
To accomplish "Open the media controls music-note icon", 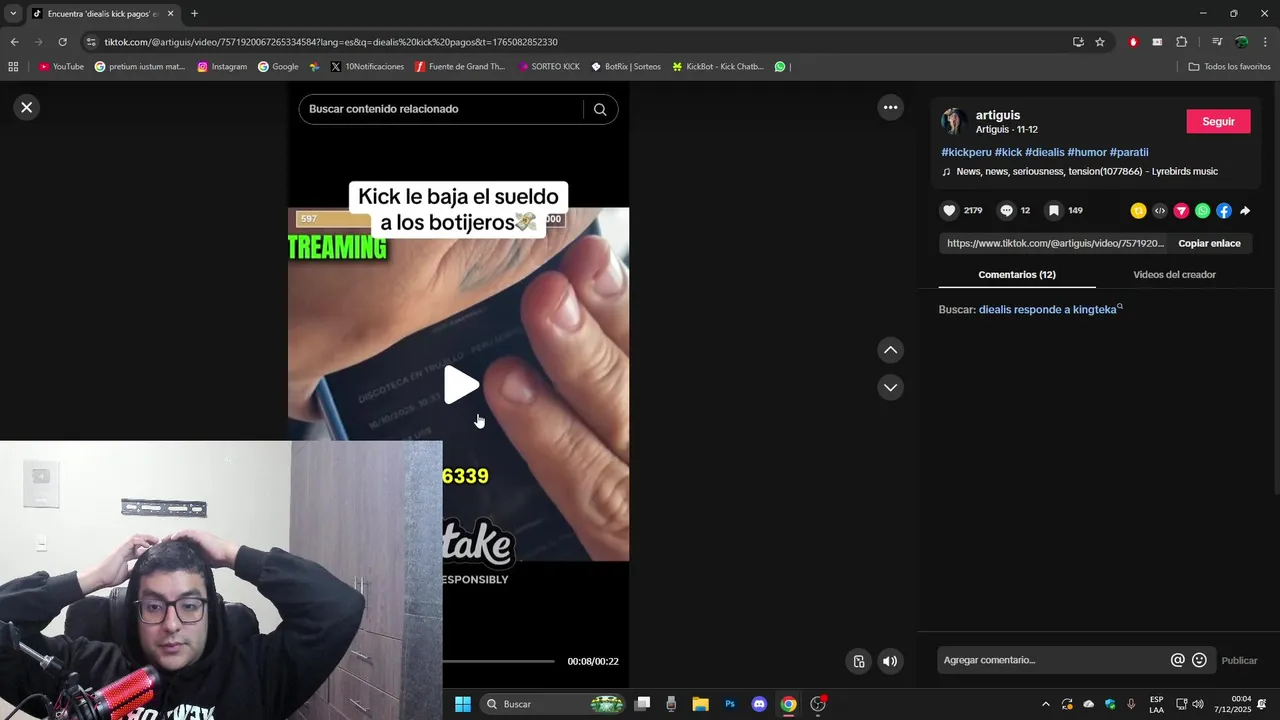I will [1217, 42].
